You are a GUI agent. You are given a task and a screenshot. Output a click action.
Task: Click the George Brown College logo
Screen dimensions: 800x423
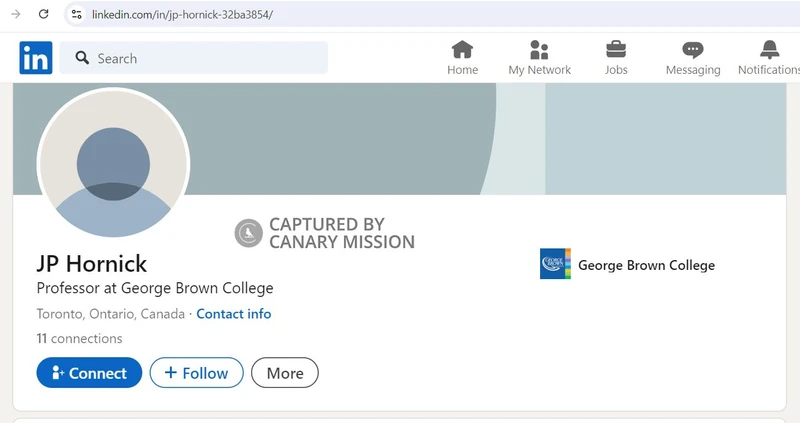[555, 264]
